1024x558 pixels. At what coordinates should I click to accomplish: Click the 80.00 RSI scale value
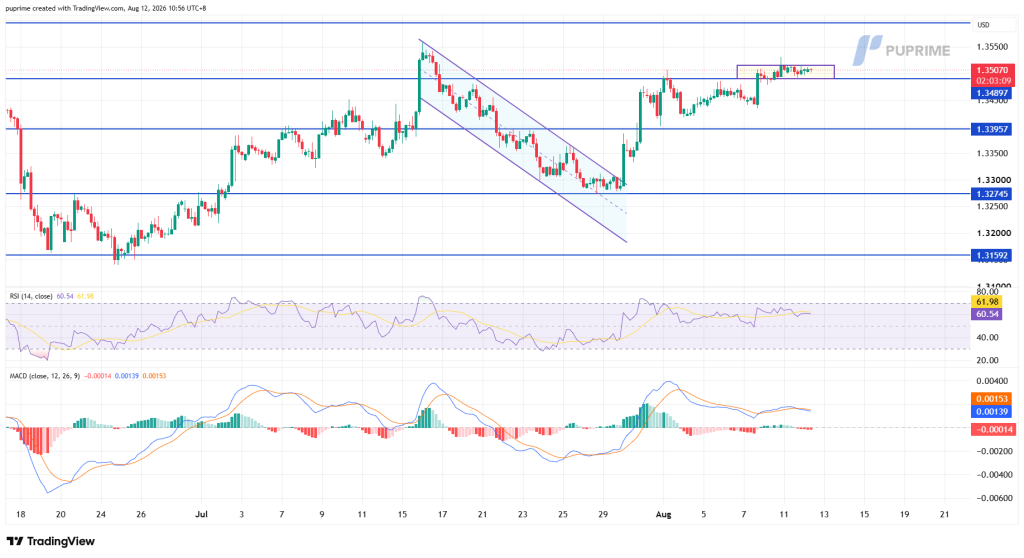(987, 292)
